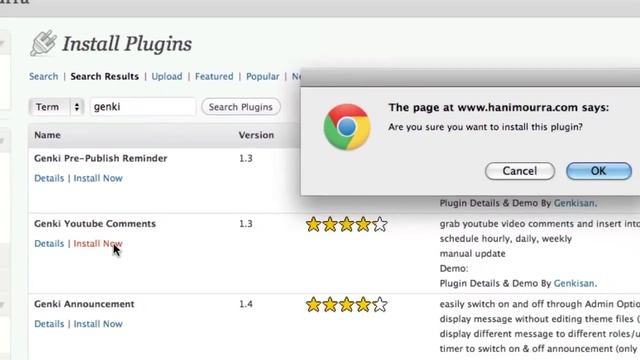Install Now for Genki Youtube Comments
This screenshot has width=640, height=360.
pos(98,244)
